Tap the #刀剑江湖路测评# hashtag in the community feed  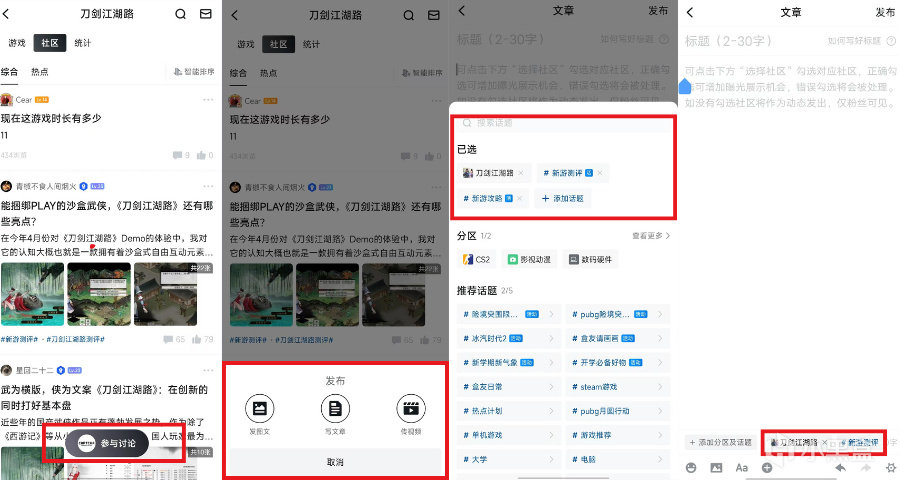pos(76,339)
